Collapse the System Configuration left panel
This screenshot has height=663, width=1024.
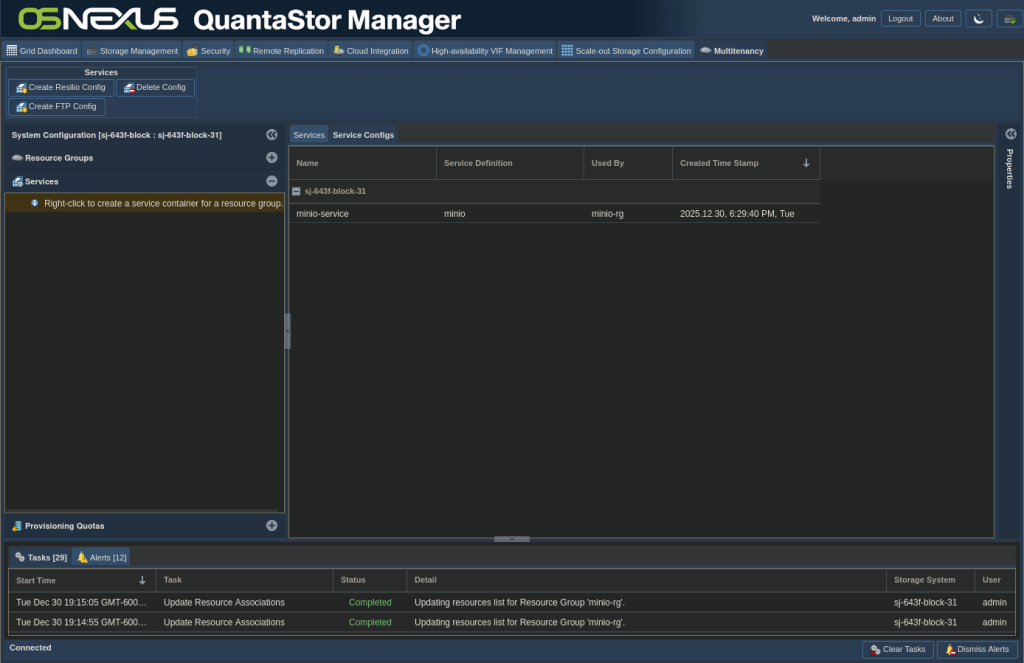click(271, 134)
